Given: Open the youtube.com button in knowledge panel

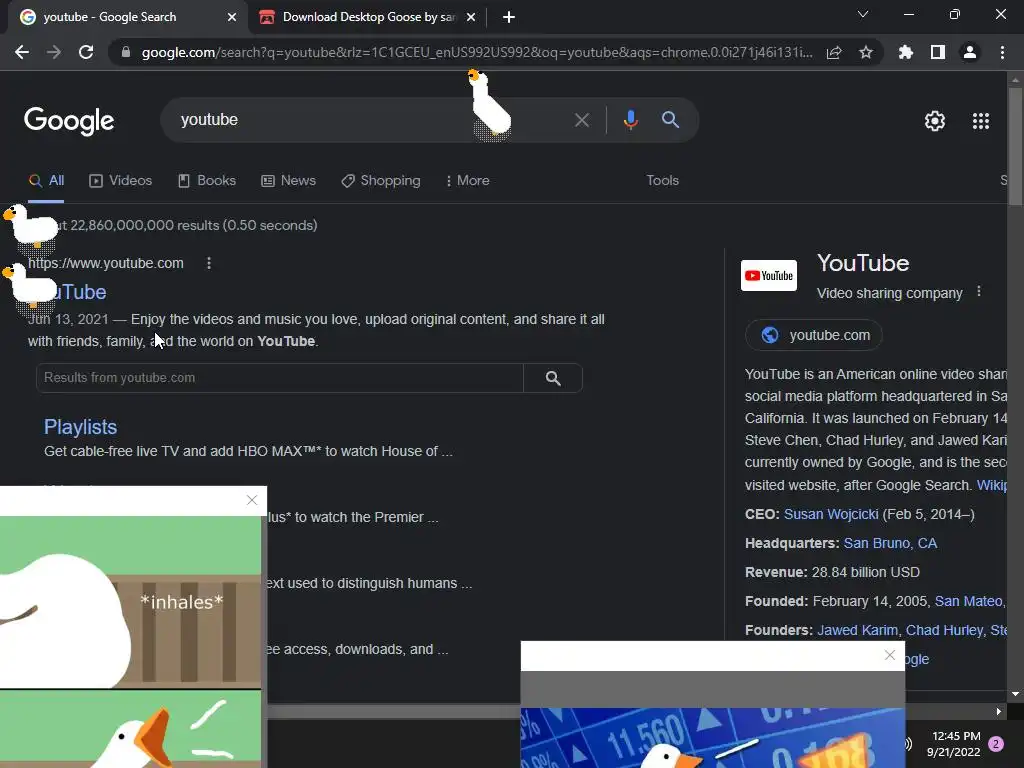Looking at the screenshot, I should [x=814, y=335].
